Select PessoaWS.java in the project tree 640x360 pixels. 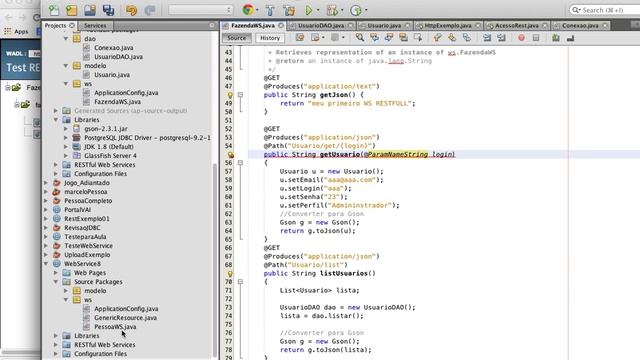click(115, 327)
